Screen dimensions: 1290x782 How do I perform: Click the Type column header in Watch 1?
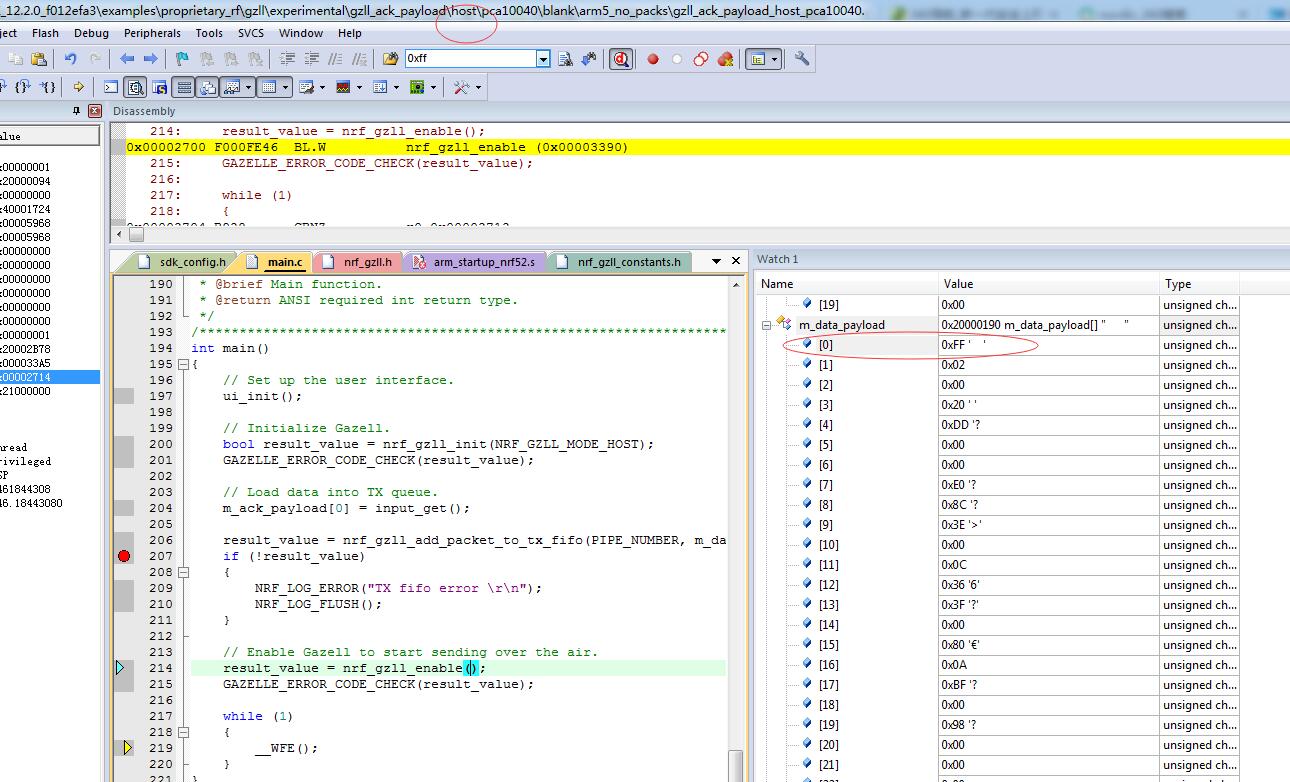[1200, 284]
